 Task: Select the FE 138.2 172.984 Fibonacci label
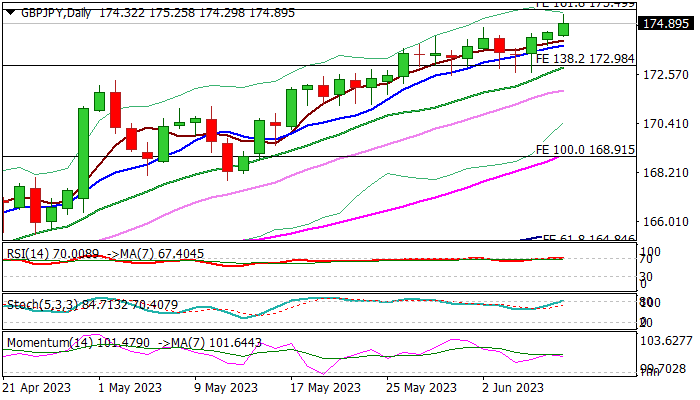[585, 58]
